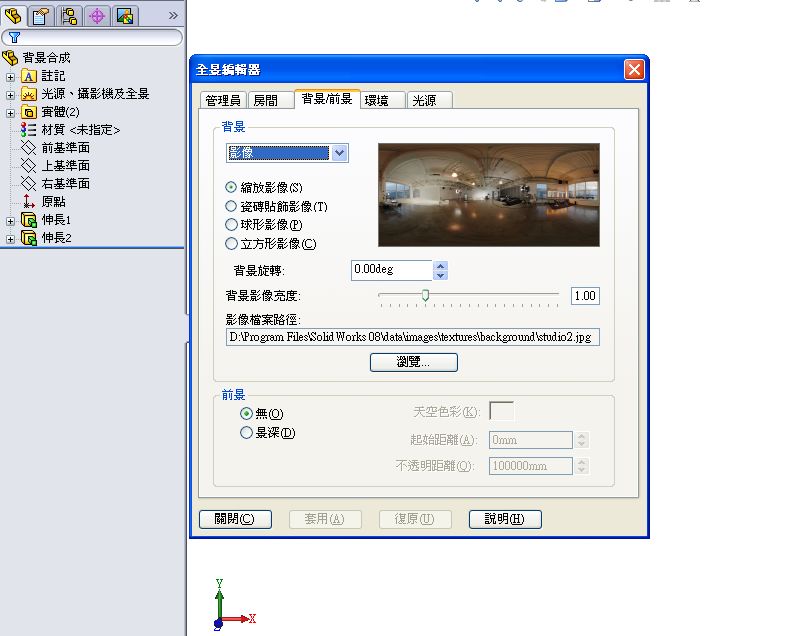Open the RenderManager tab icon
This screenshot has width=788, height=636.
(125, 16)
